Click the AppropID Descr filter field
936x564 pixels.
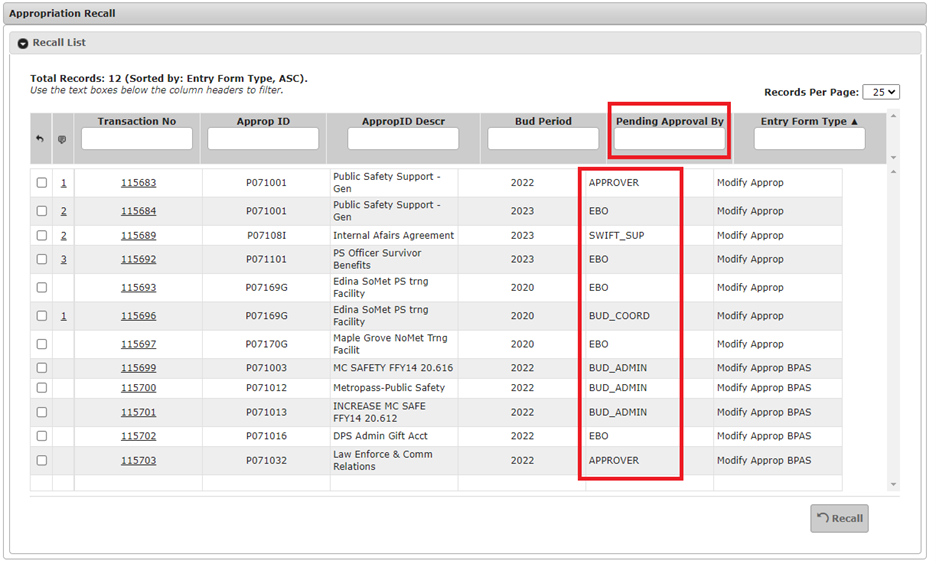point(403,139)
